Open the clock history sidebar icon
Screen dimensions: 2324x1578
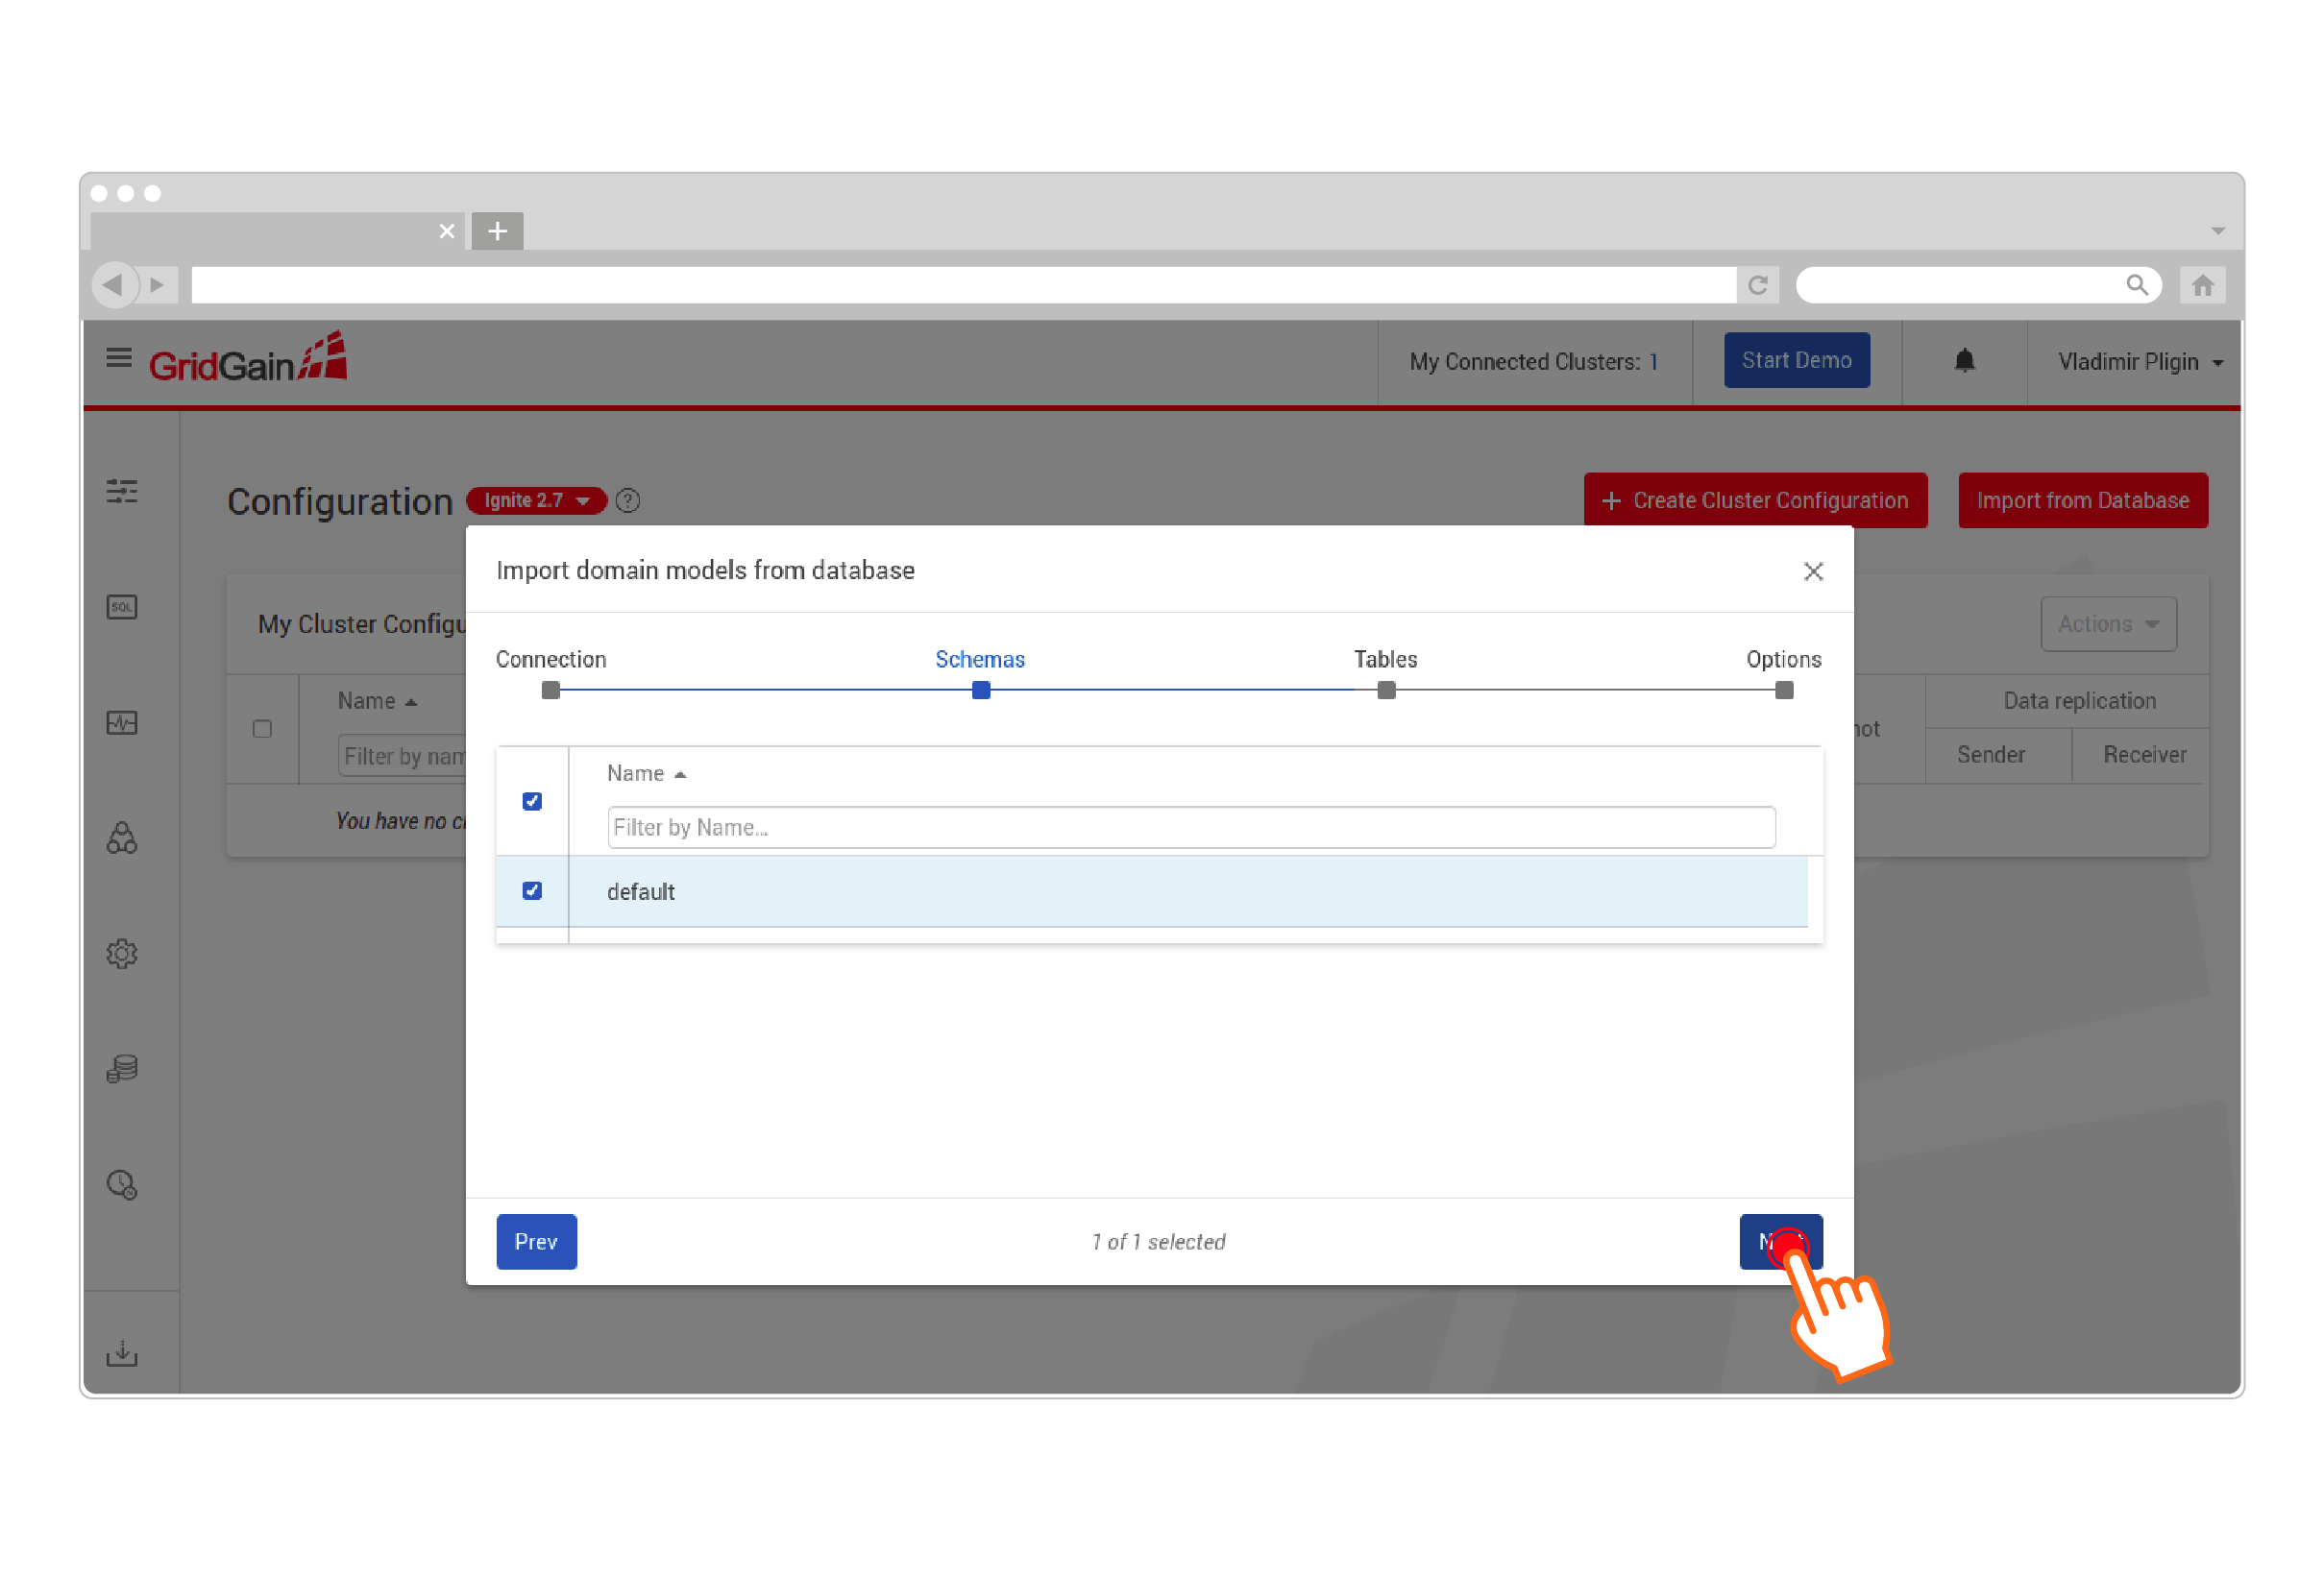pos(122,1185)
